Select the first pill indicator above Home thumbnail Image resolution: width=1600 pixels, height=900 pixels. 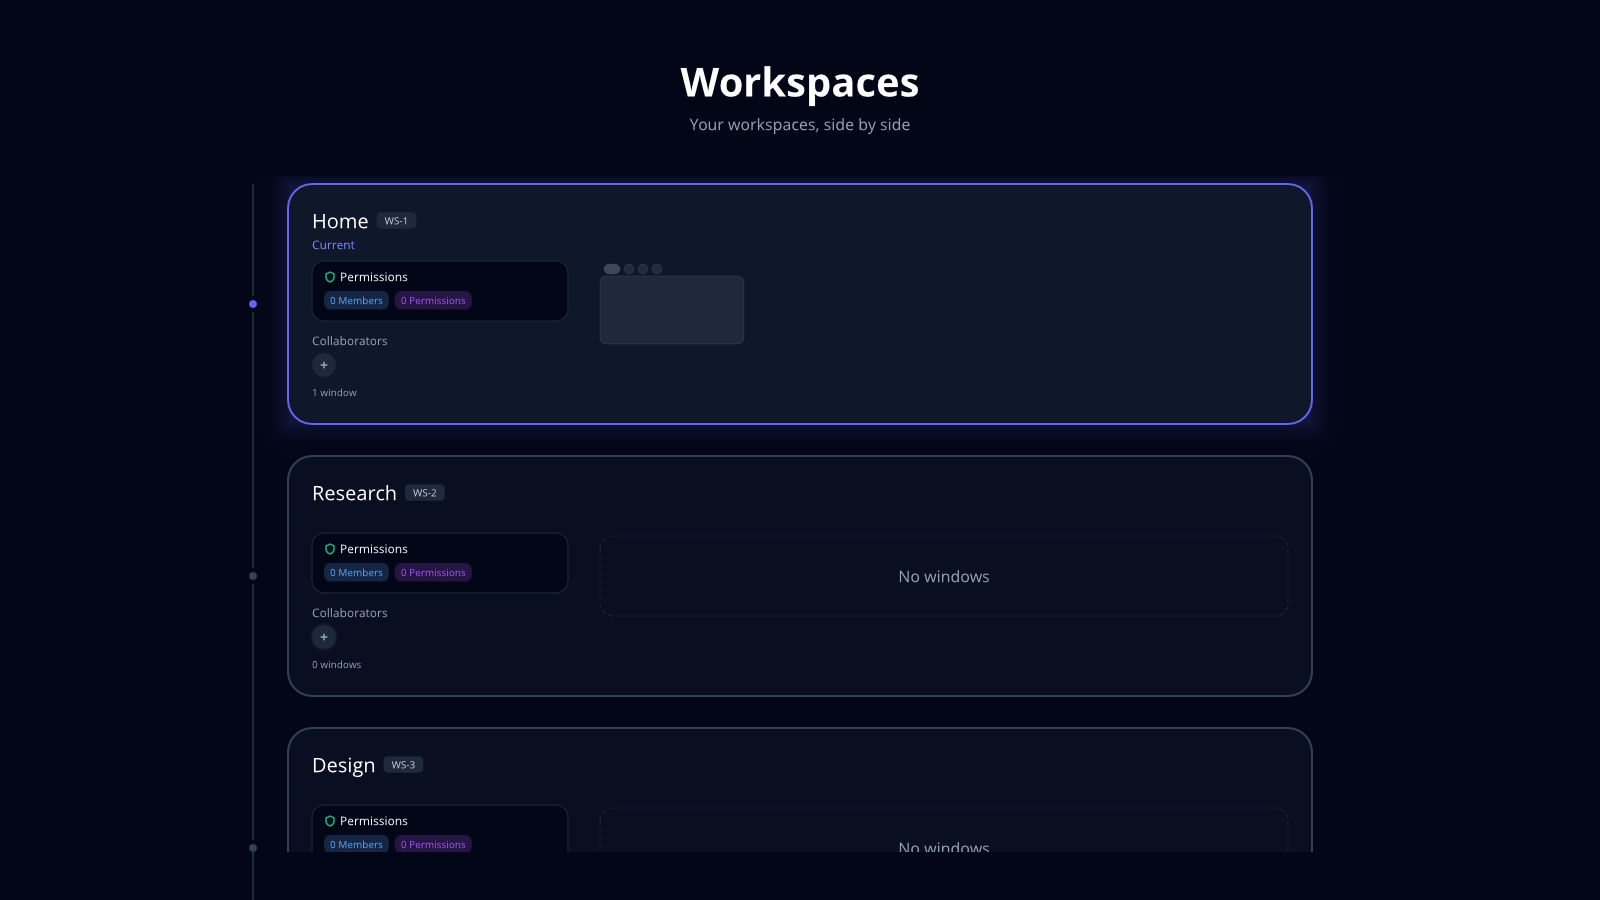[612, 269]
